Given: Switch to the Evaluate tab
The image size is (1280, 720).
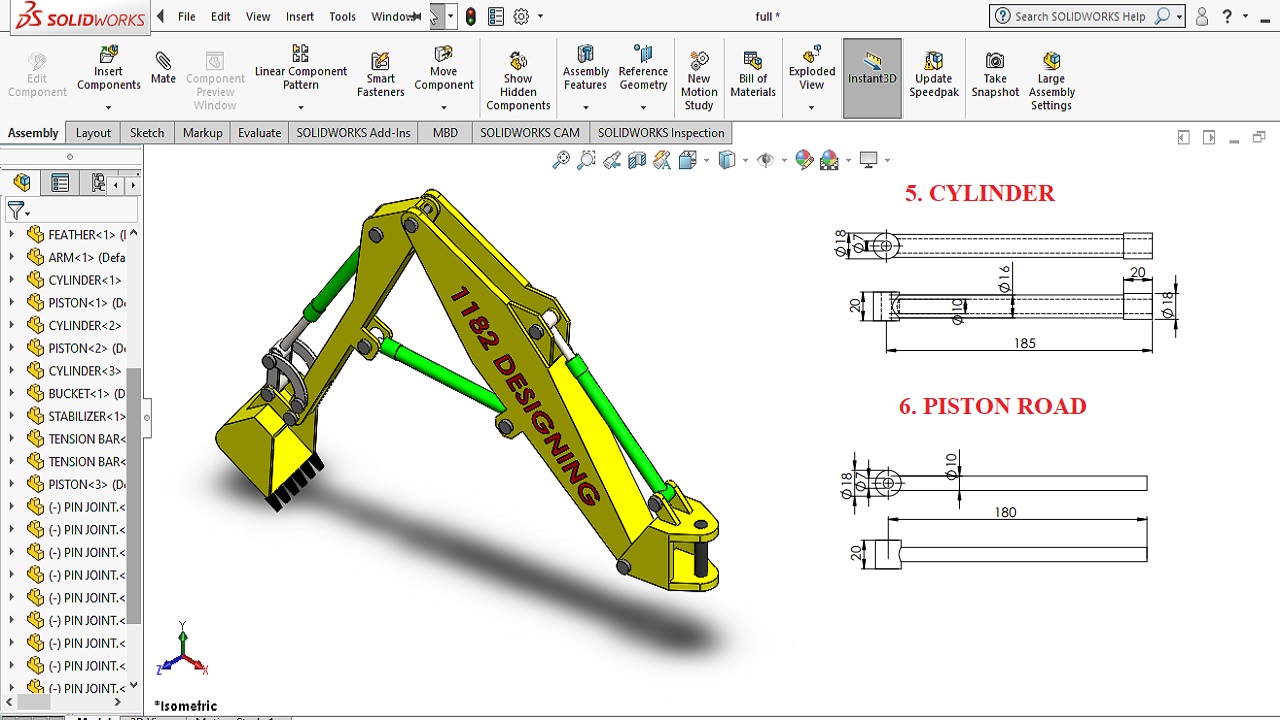Looking at the screenshot, I should [259, 133].
